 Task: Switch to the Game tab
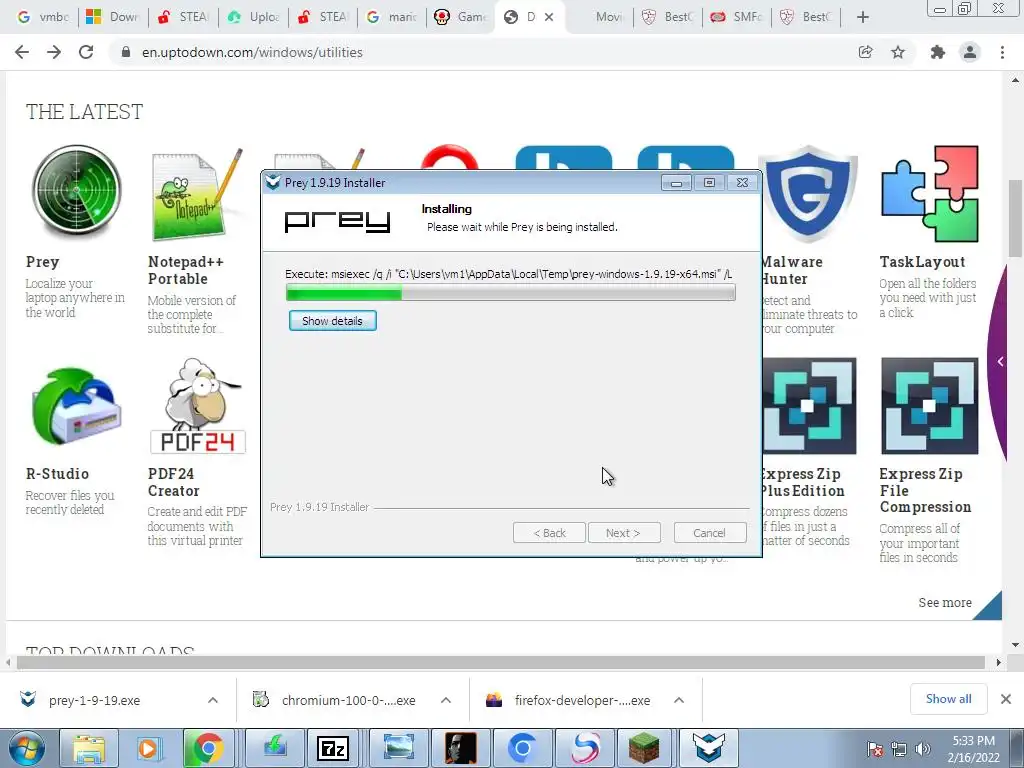pyautogui.click(x=461, y=17)
